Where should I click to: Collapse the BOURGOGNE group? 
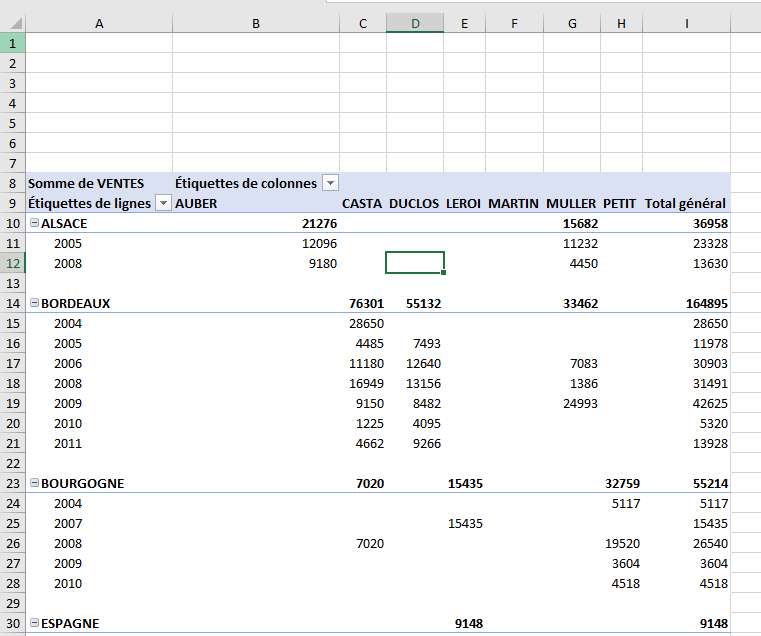(34, 483)
